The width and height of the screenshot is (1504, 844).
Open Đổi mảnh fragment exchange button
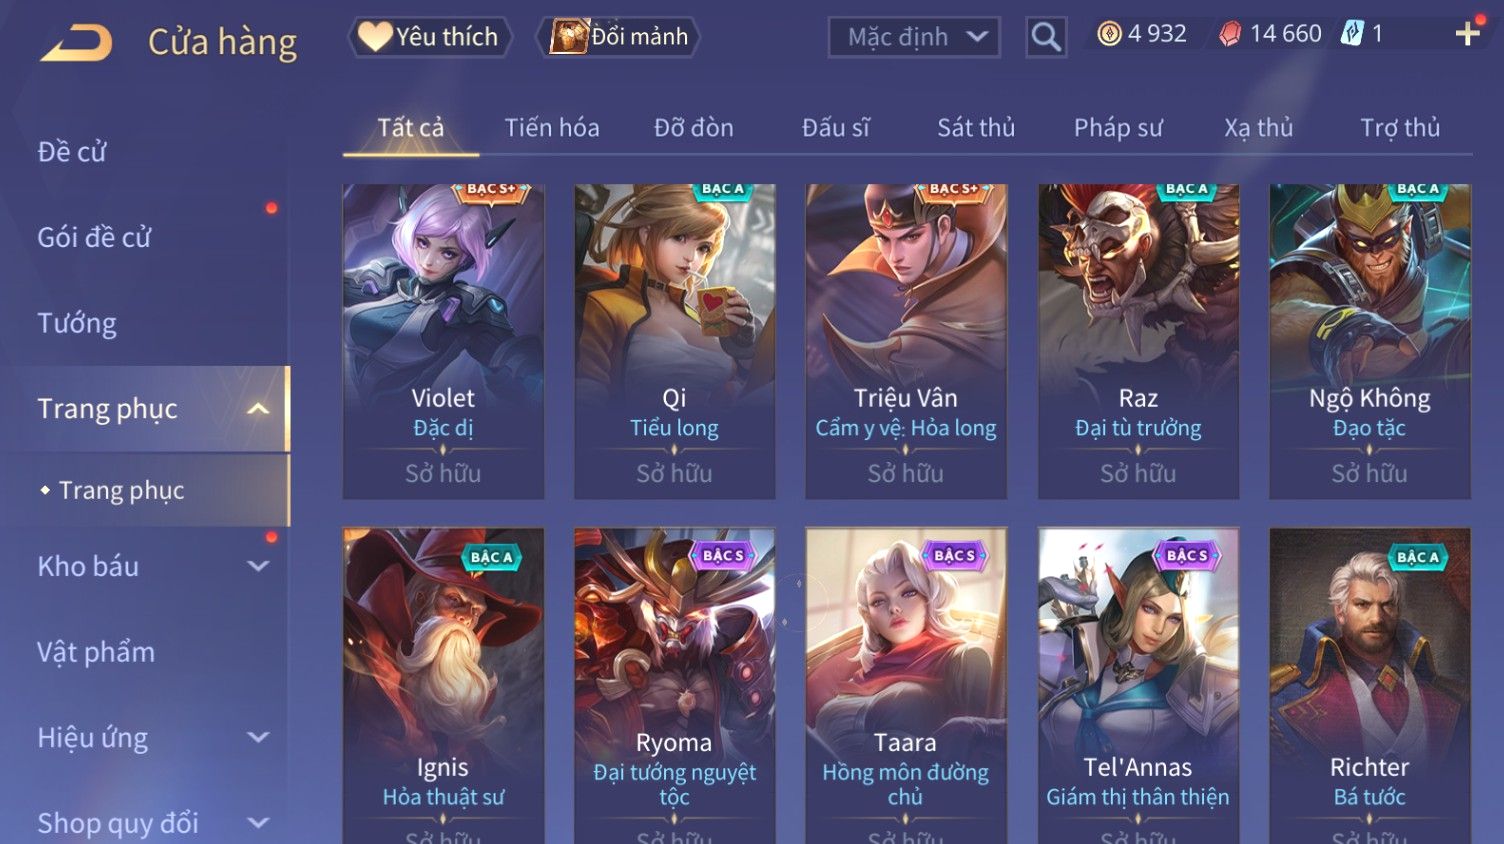[619, 37]
